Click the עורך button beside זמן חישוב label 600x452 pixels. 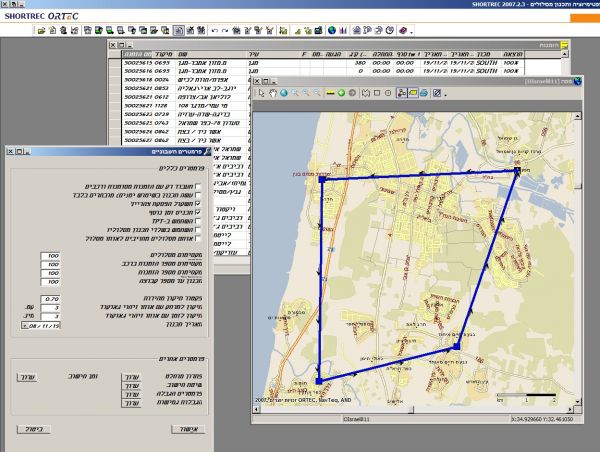(x=27, y=377)
